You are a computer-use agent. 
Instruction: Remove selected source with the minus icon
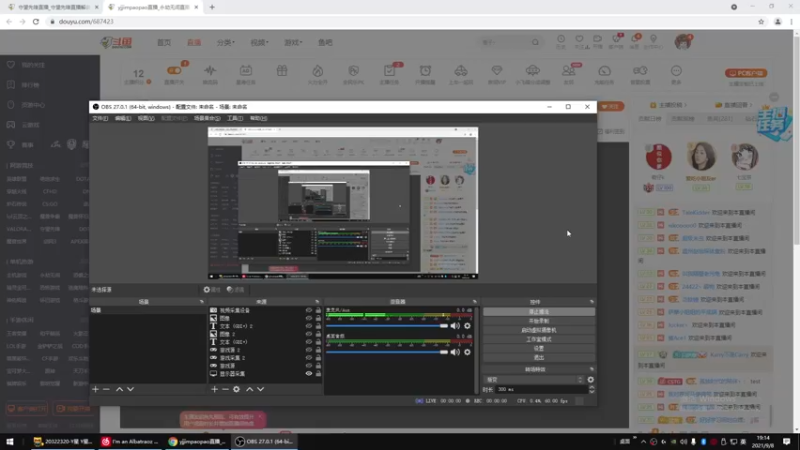[x=225, y=389]
